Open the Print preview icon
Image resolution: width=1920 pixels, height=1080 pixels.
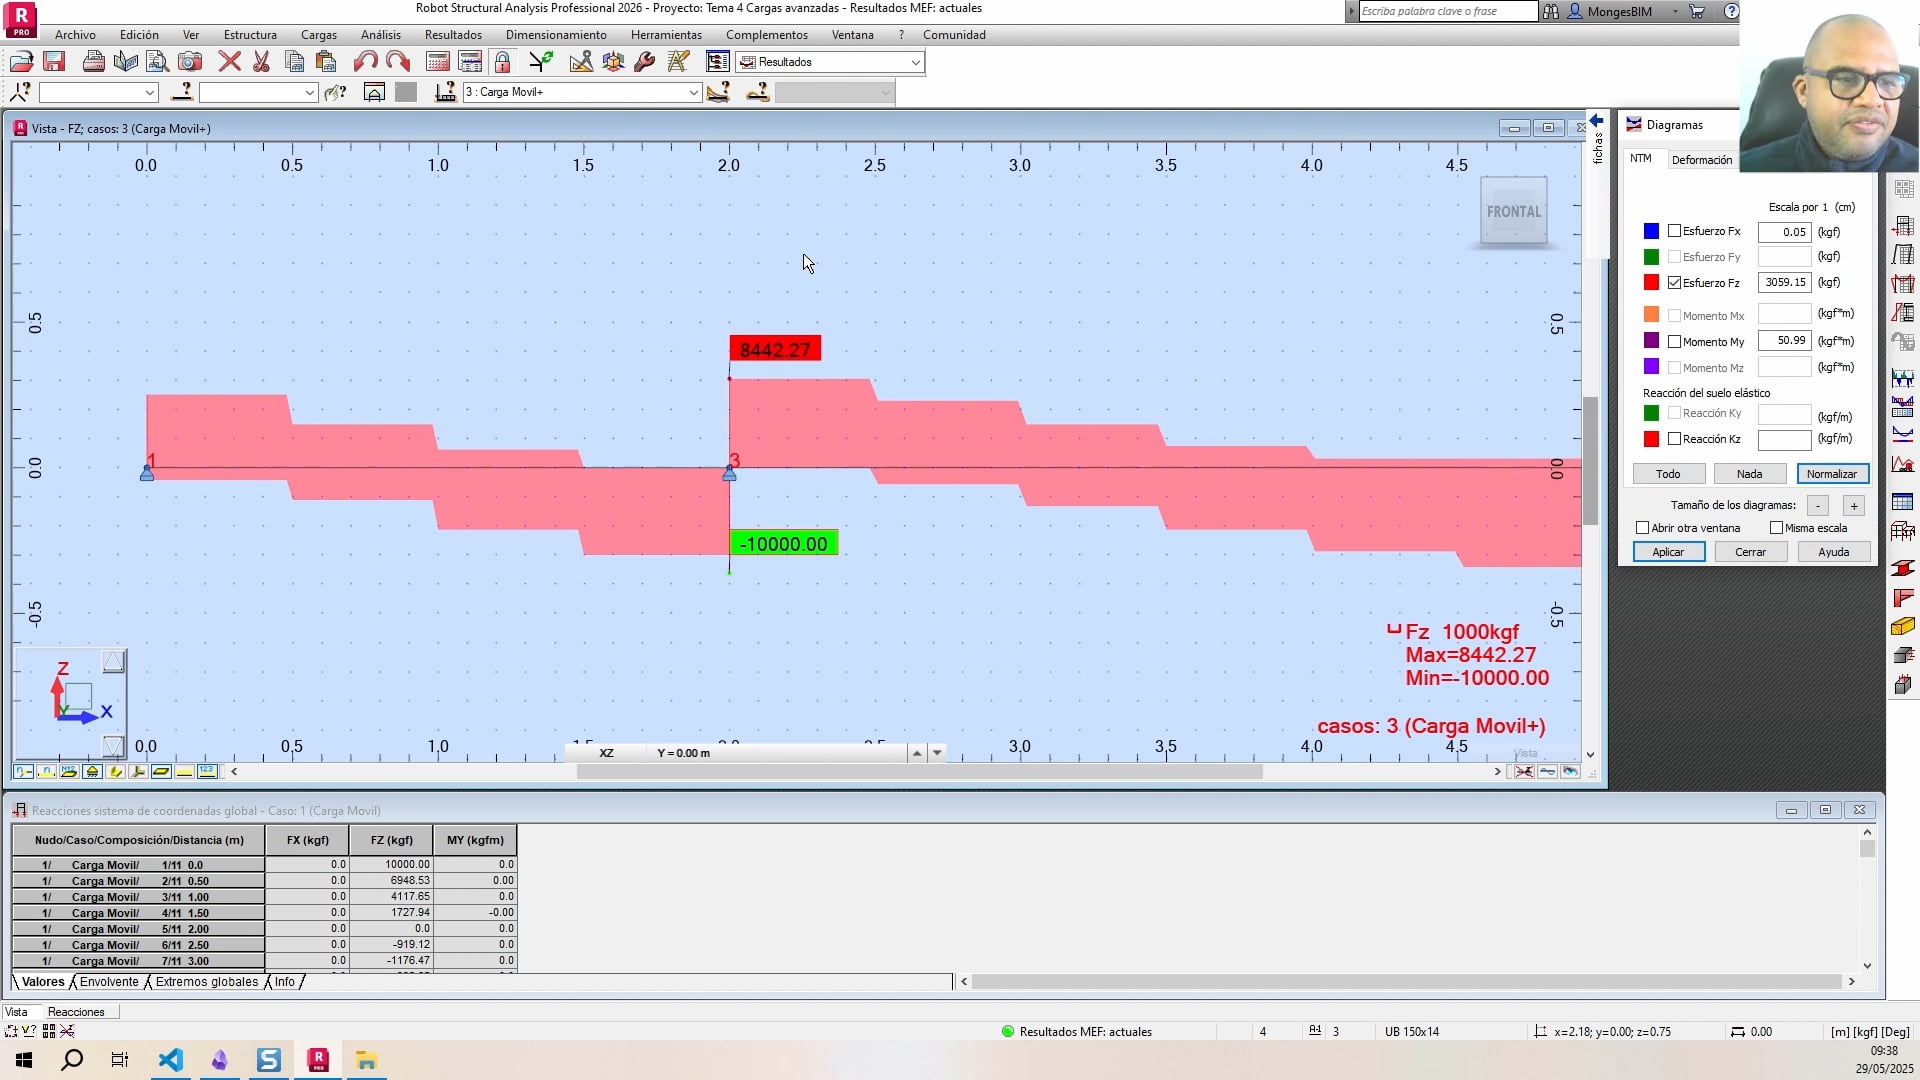pyautogui.click(x=157, y=62)
